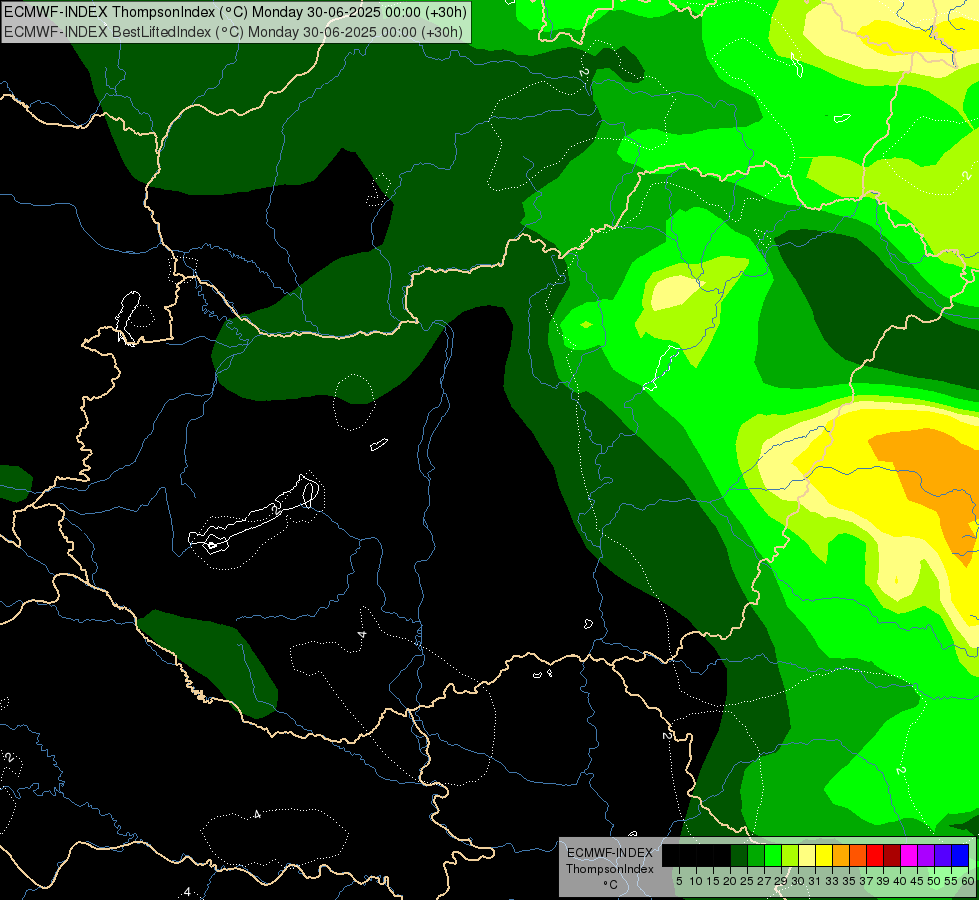Select the blue 55-60 legend swatch
Viewport: 979px width, 900px height.
coord(960,855)
